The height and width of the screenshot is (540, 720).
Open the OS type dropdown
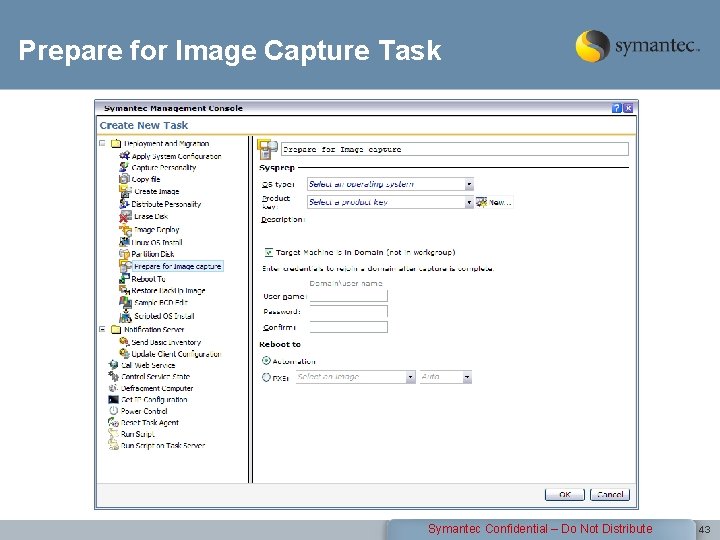[390, 184]
